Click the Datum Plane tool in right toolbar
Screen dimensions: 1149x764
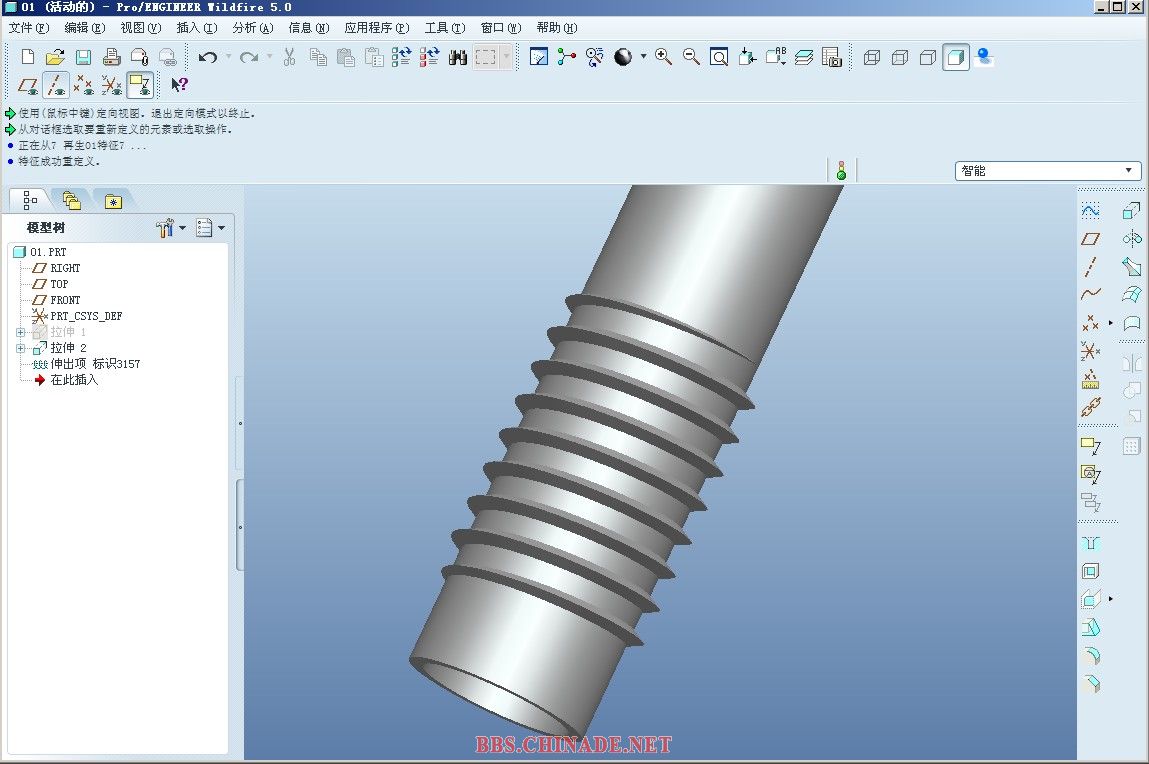[x=1090, y=239]
